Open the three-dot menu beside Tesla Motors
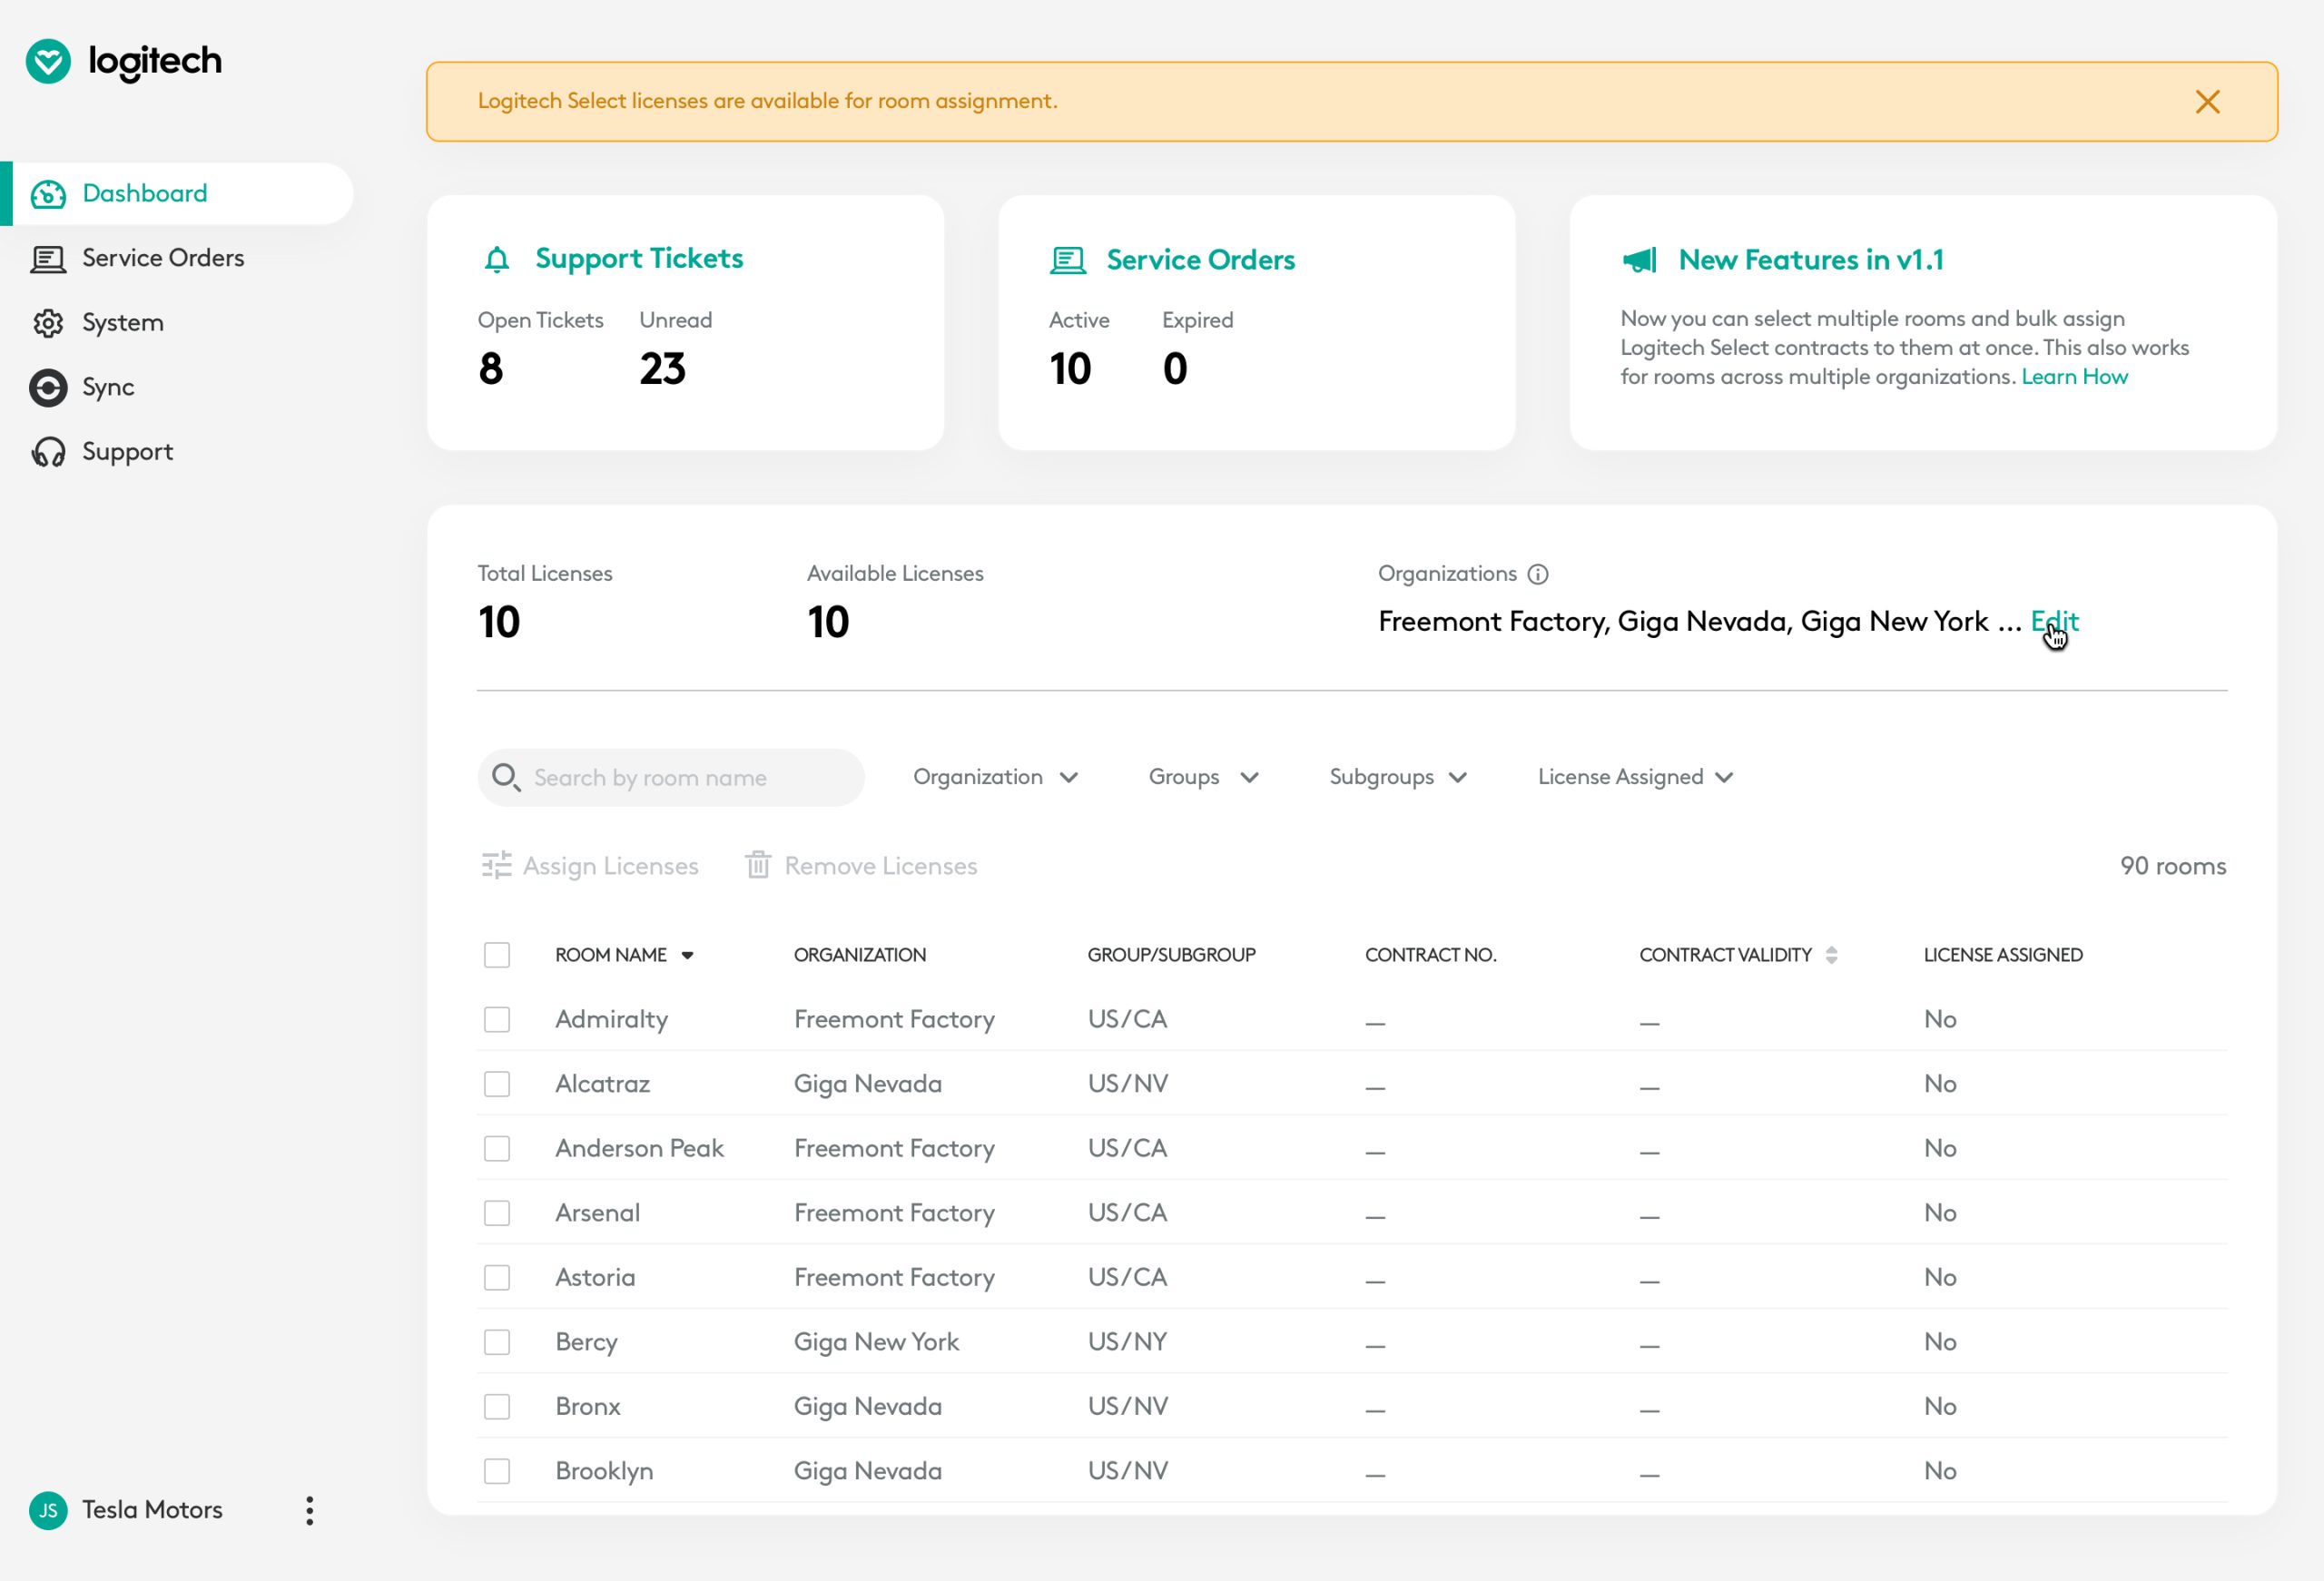The image size is (2324, 1581). click(310, 1510)
